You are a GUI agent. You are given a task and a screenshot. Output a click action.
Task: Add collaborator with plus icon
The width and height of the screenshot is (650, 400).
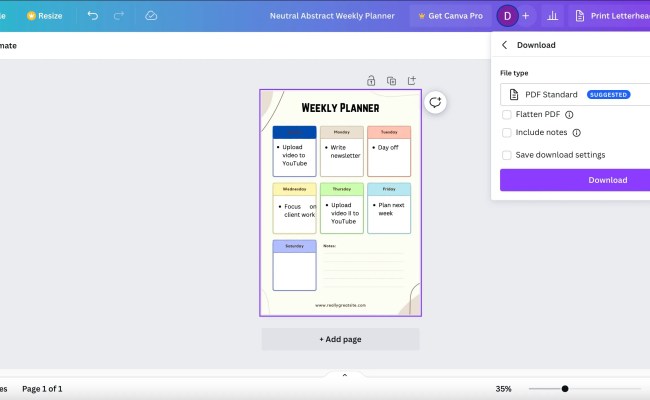tap(526, 16)
